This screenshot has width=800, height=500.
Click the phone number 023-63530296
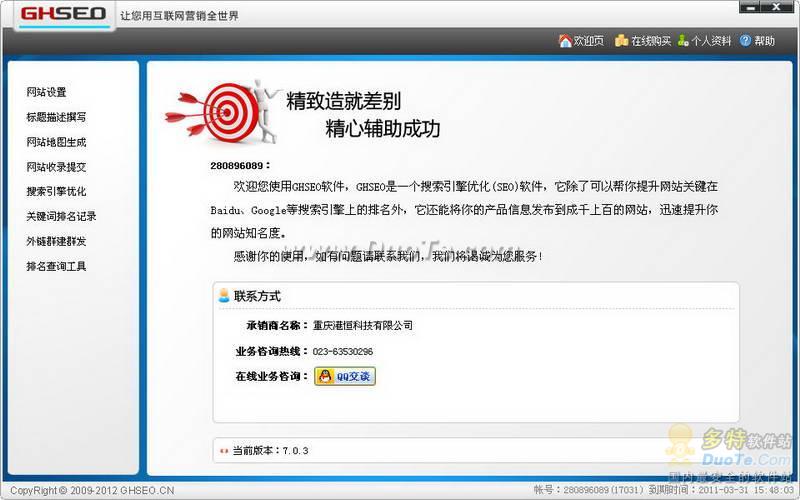pyautogui.click(x=343, y=352)
